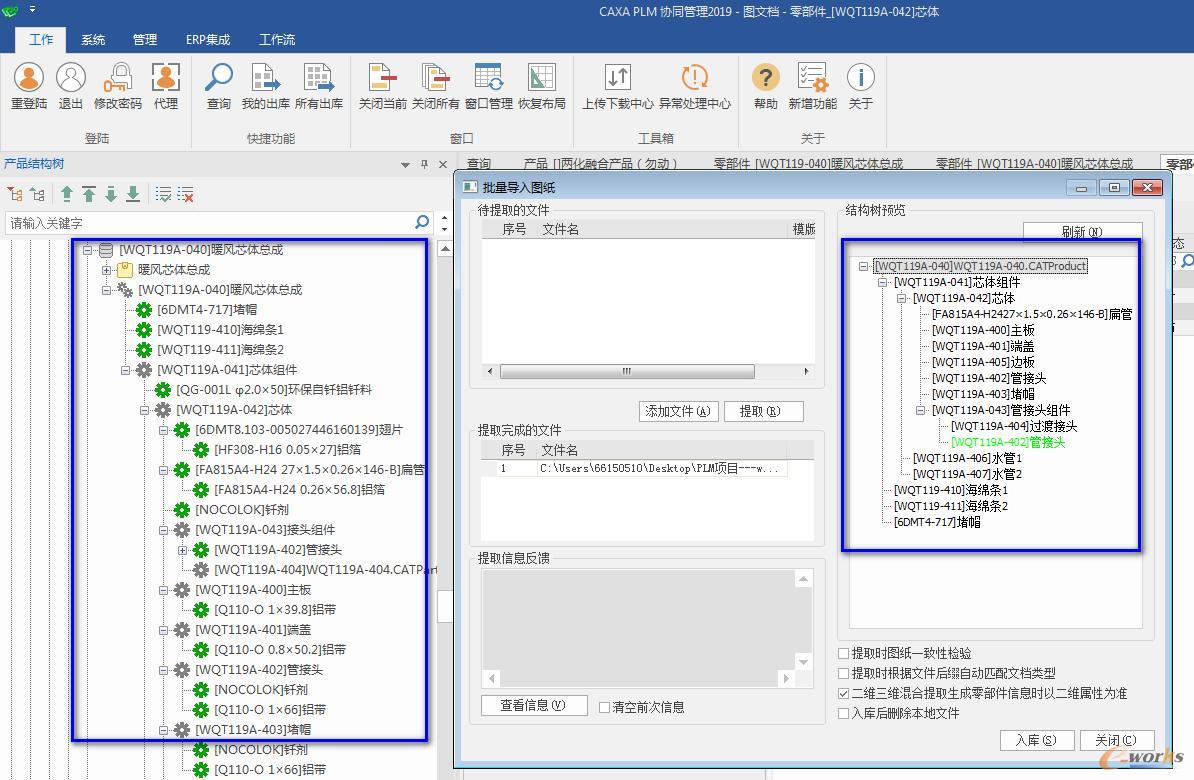Open 上传下载中心 upload download center
Image resolution: width=1194 pixels, height=780 pixels.
tap(618, 78)
